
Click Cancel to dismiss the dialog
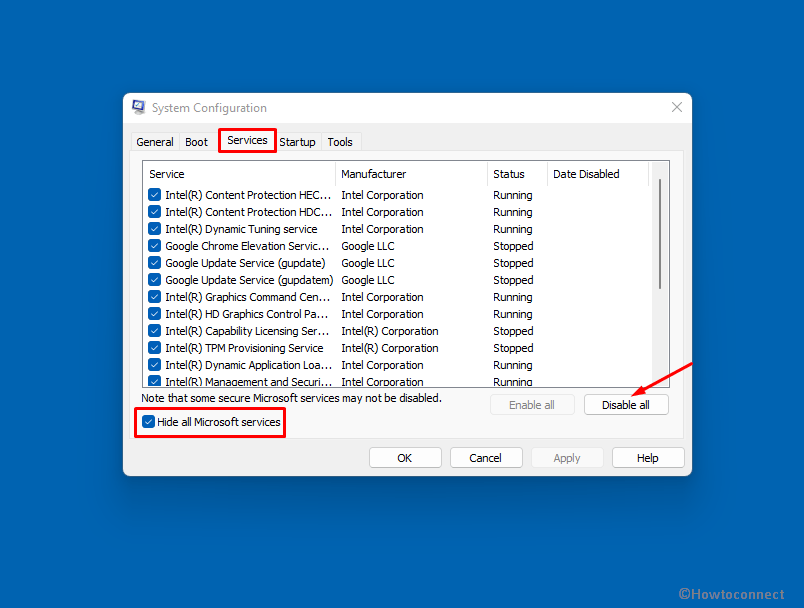tap(486, 457)
